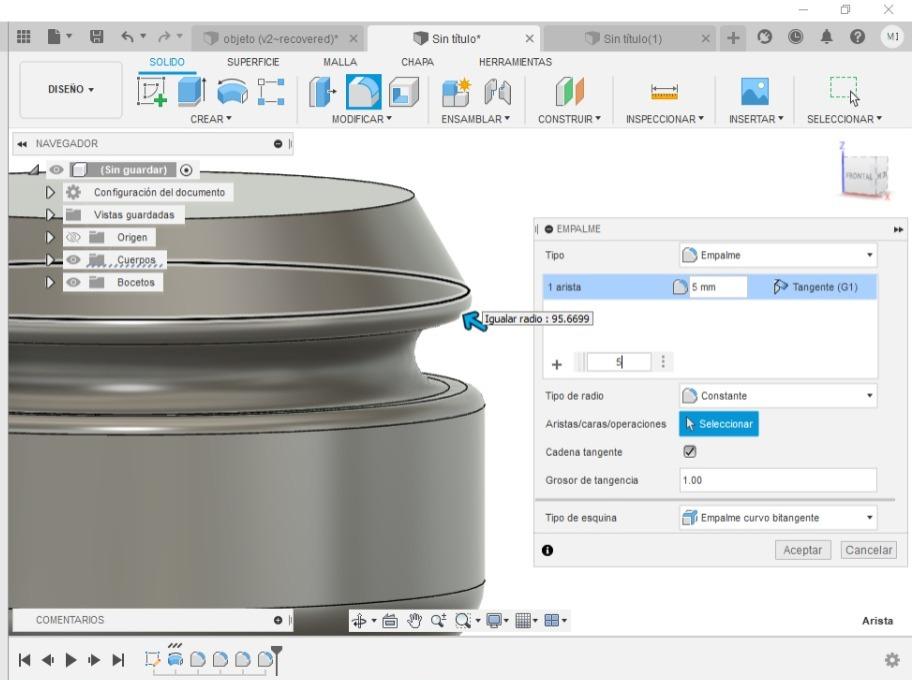912x680 pixels.
Task: Select the Shell tool
Action: tap(404, 92)
